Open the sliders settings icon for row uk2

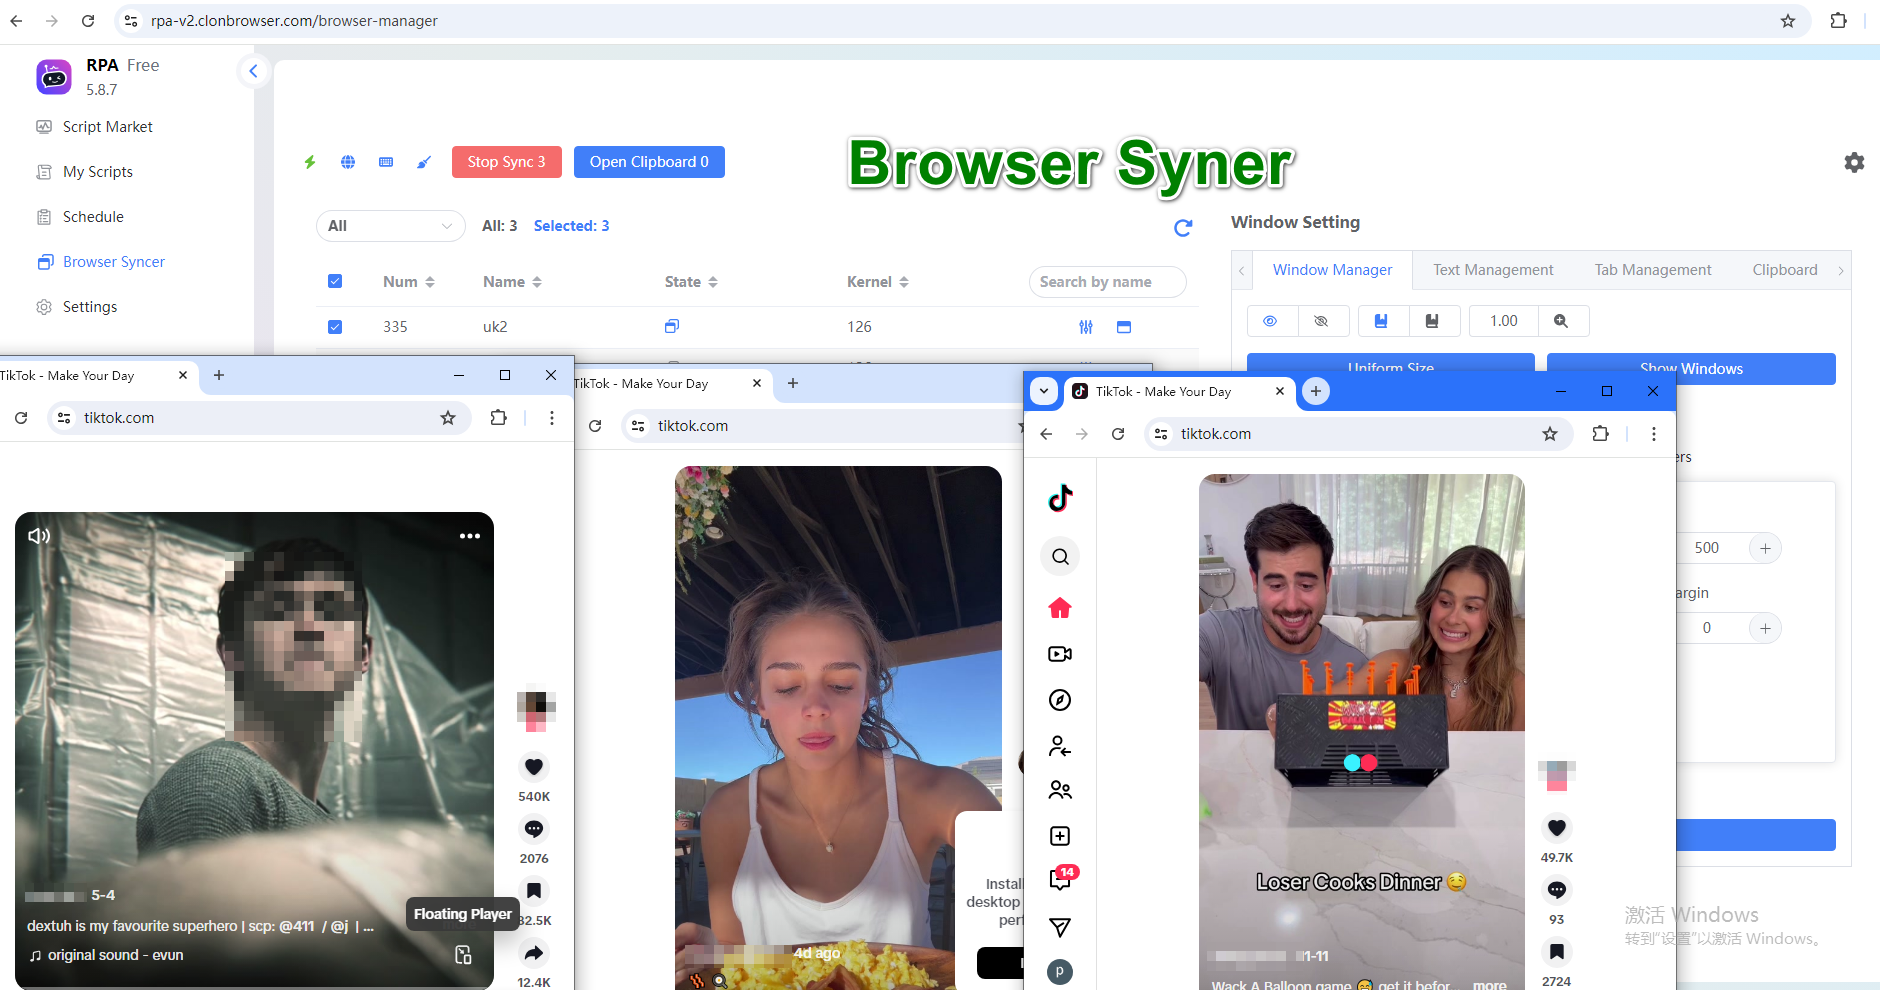coord(1086,327)
